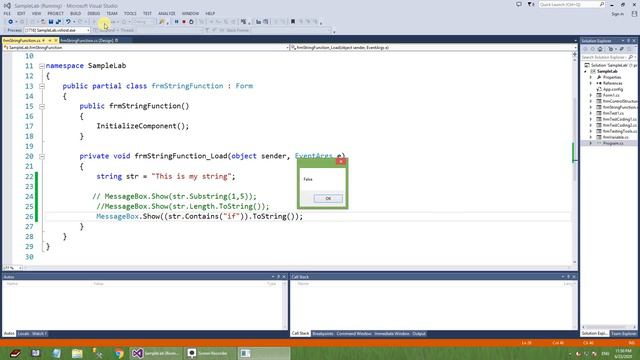Click the Navigate Backward toolbar icon
This screenshot has height=360, width=640.
pyautogui.click(x=11, y=22)
